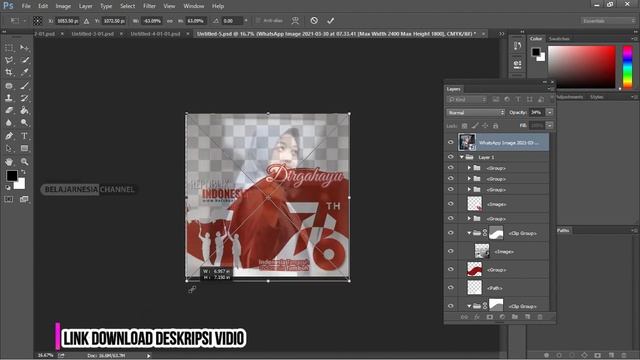Select the Clone Stamp tool

[x=9, y=98]
